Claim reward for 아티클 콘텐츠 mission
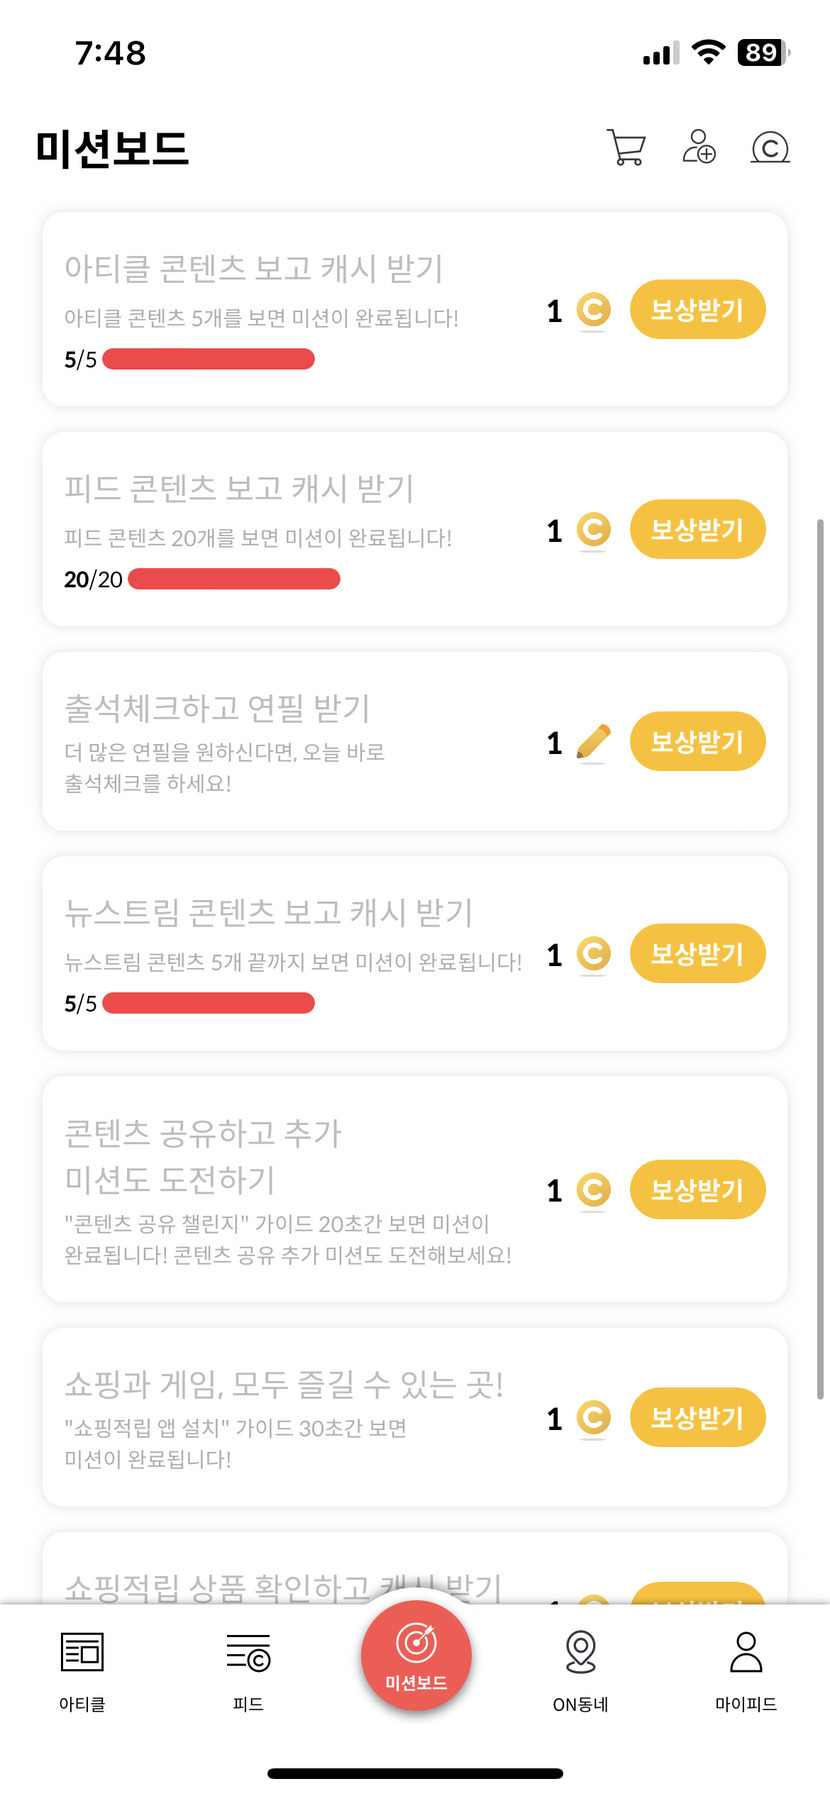 tap(697, 310)
